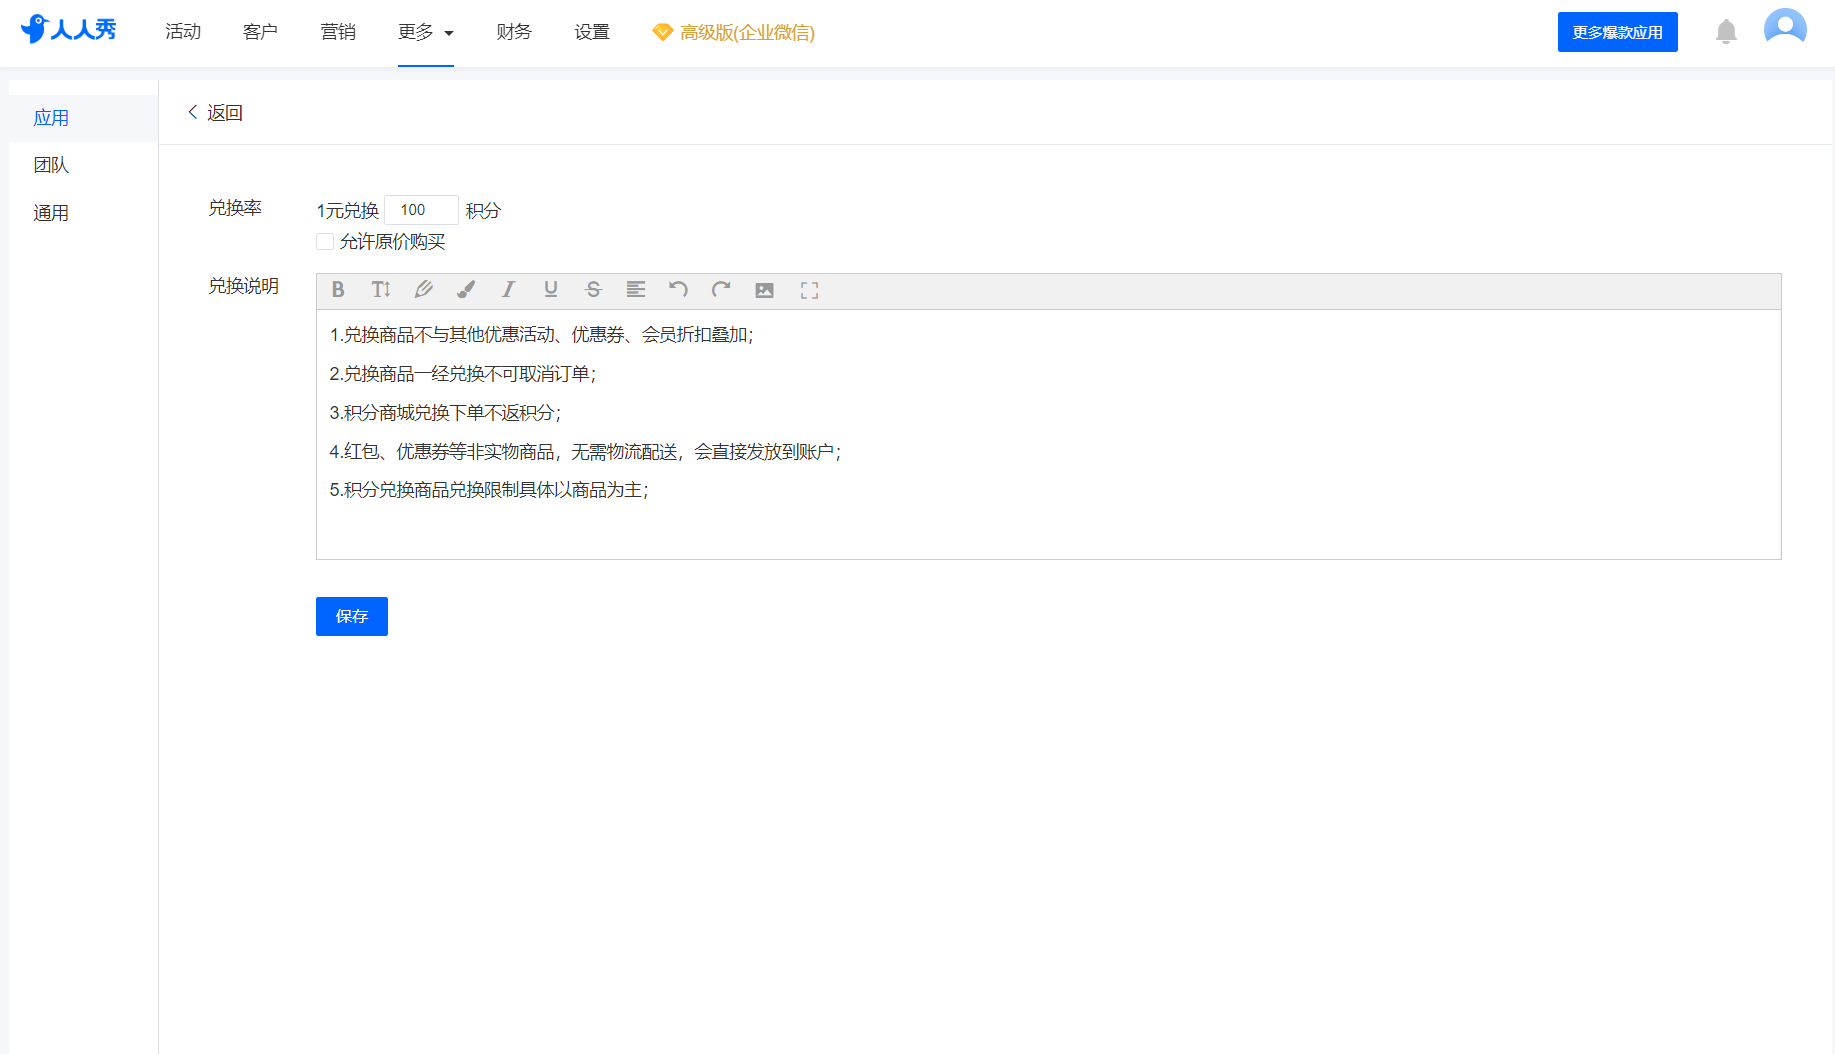
Task: Select 应用 in left sidebar
Action: click(83, 118)
